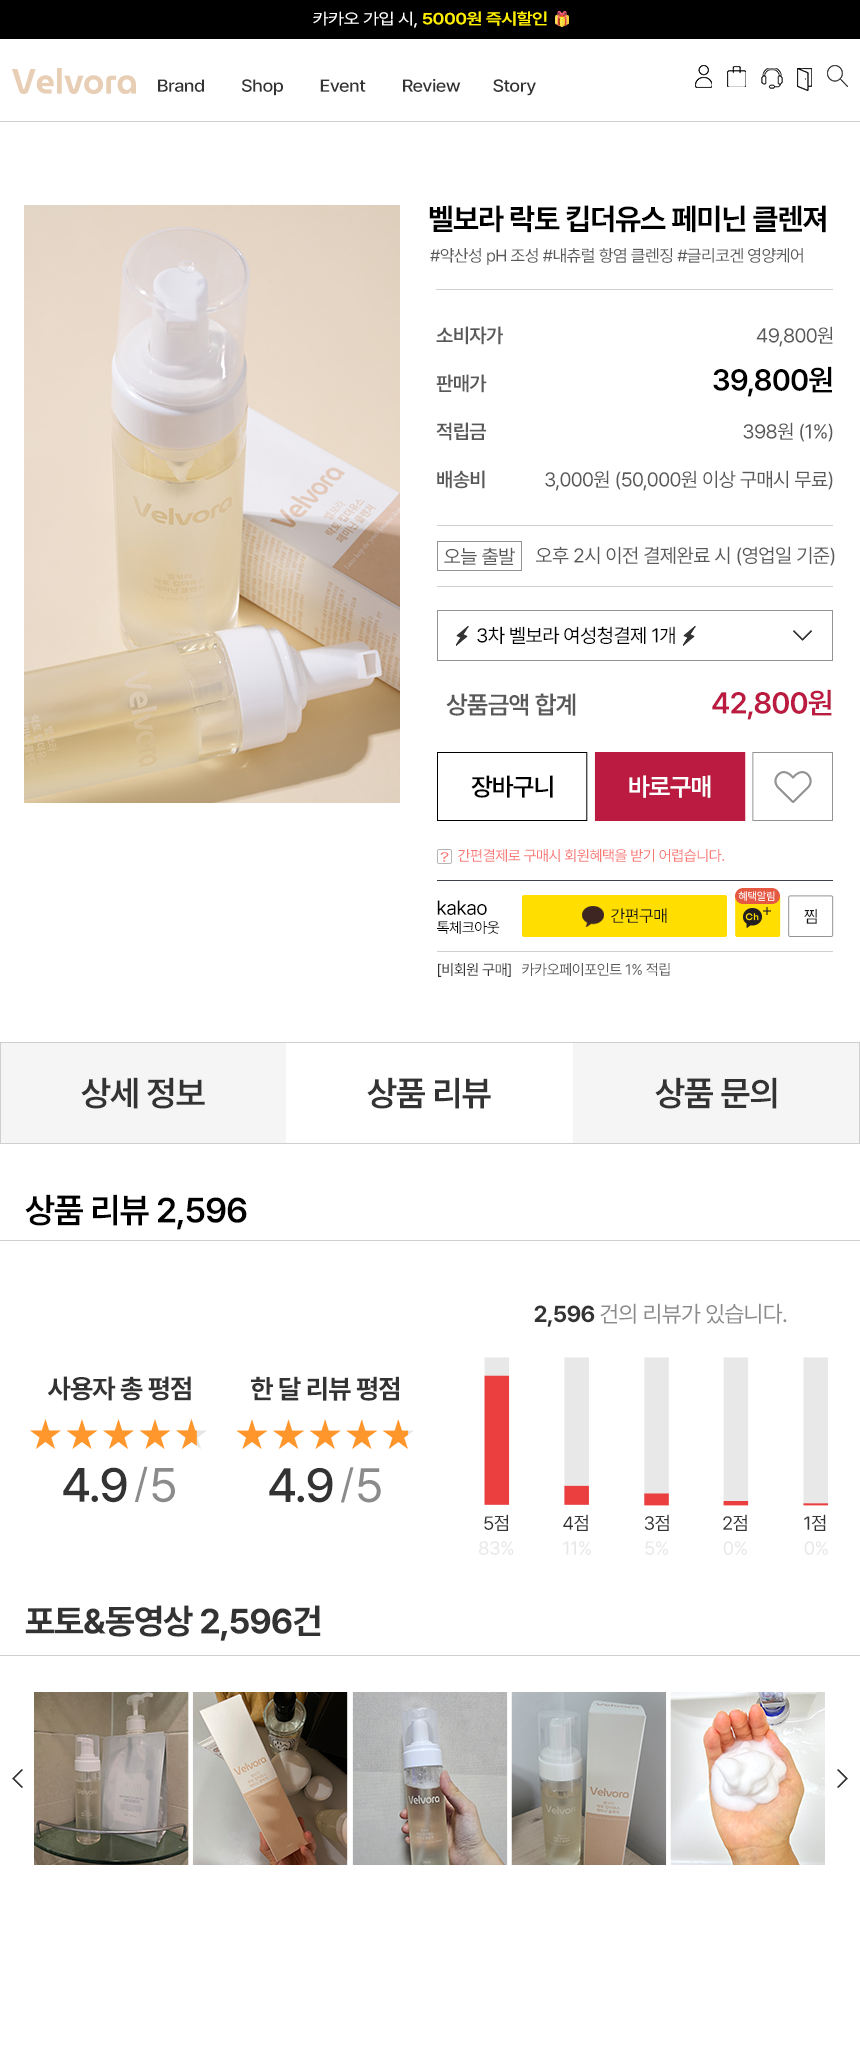Click the 장바구니 add to cart button
This screenshot has width=860, height=2066.
click(512, 787)
